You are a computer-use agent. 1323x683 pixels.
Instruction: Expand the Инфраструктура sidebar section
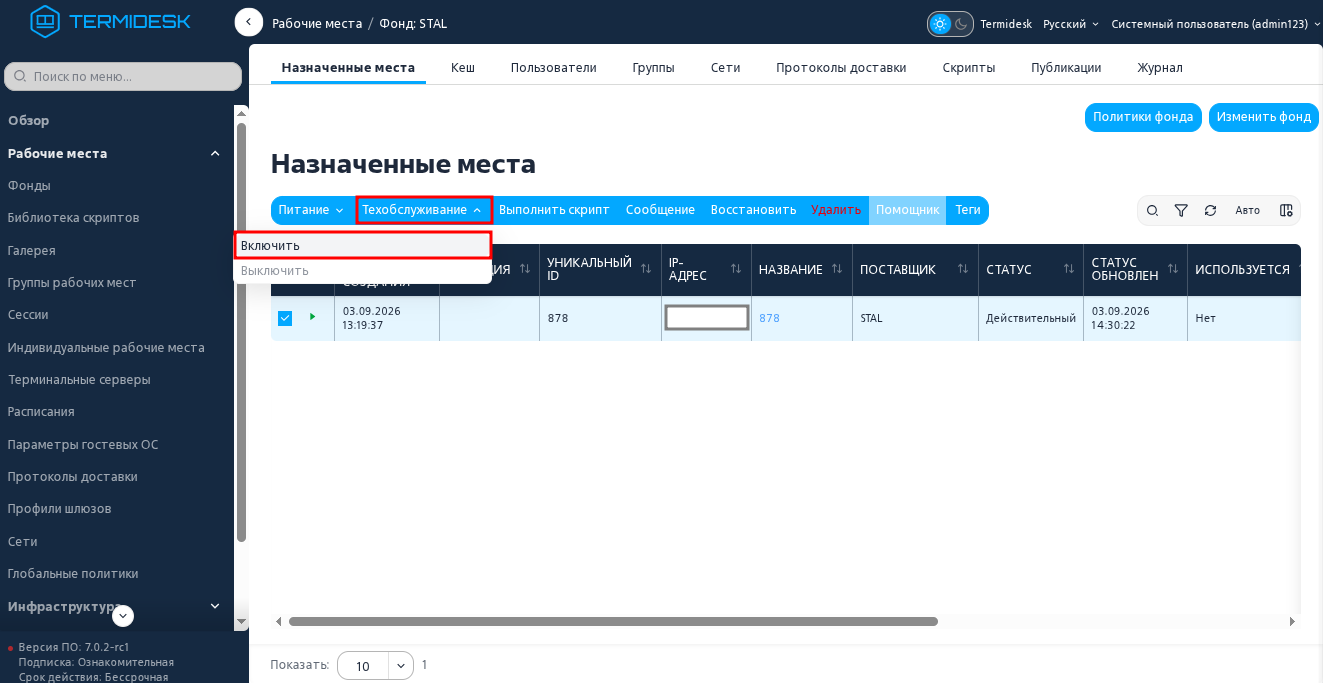coord(115,606)
